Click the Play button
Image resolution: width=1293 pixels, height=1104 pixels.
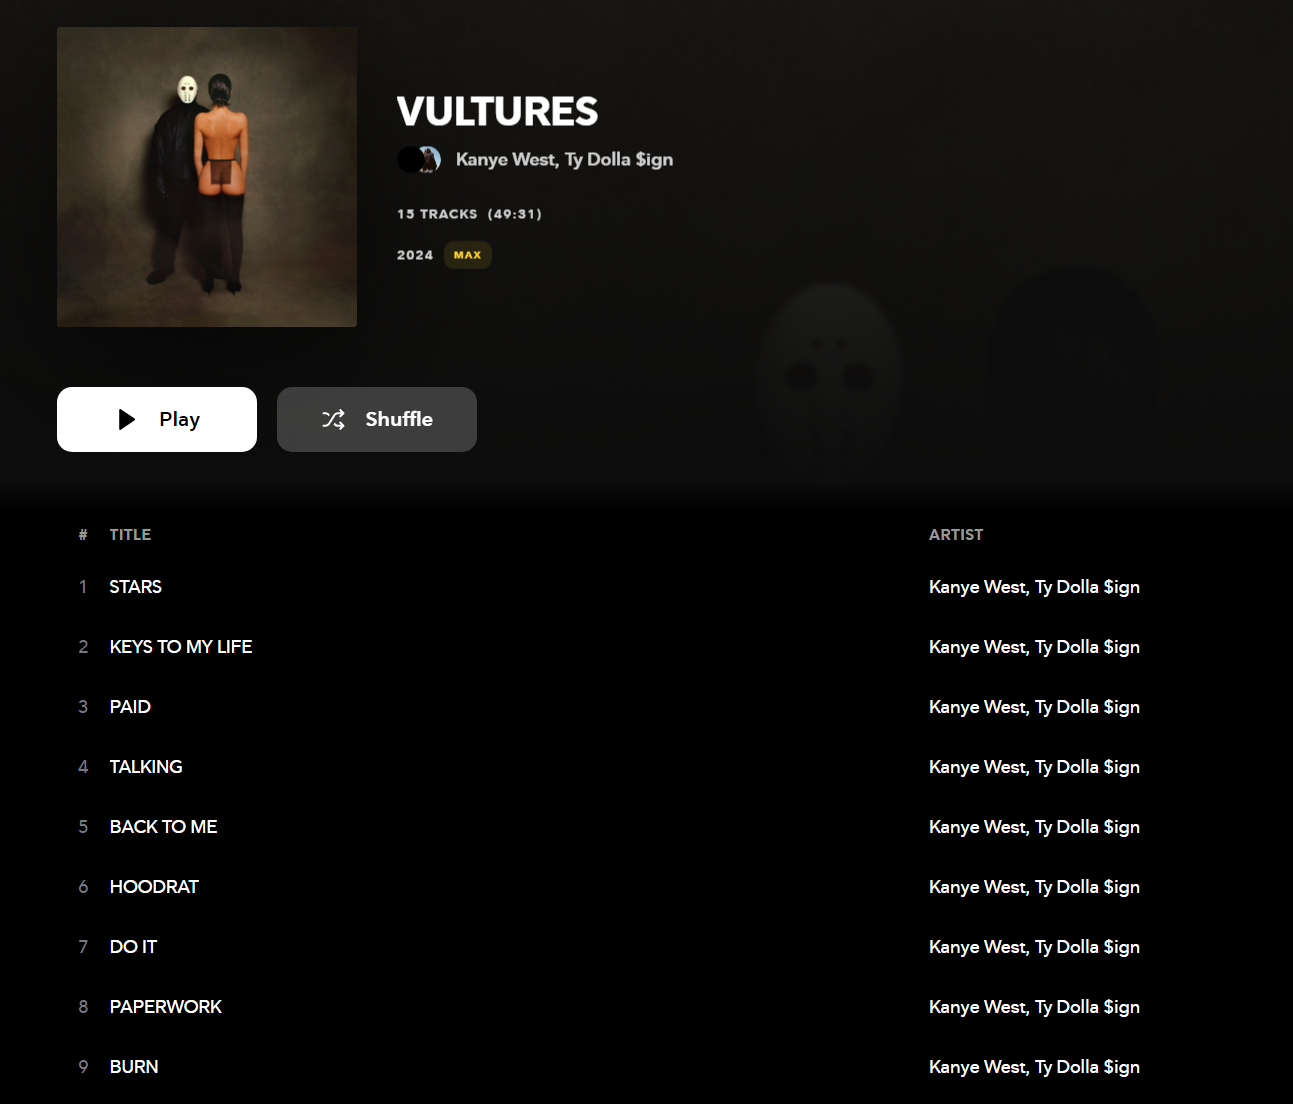coord(157,419)
